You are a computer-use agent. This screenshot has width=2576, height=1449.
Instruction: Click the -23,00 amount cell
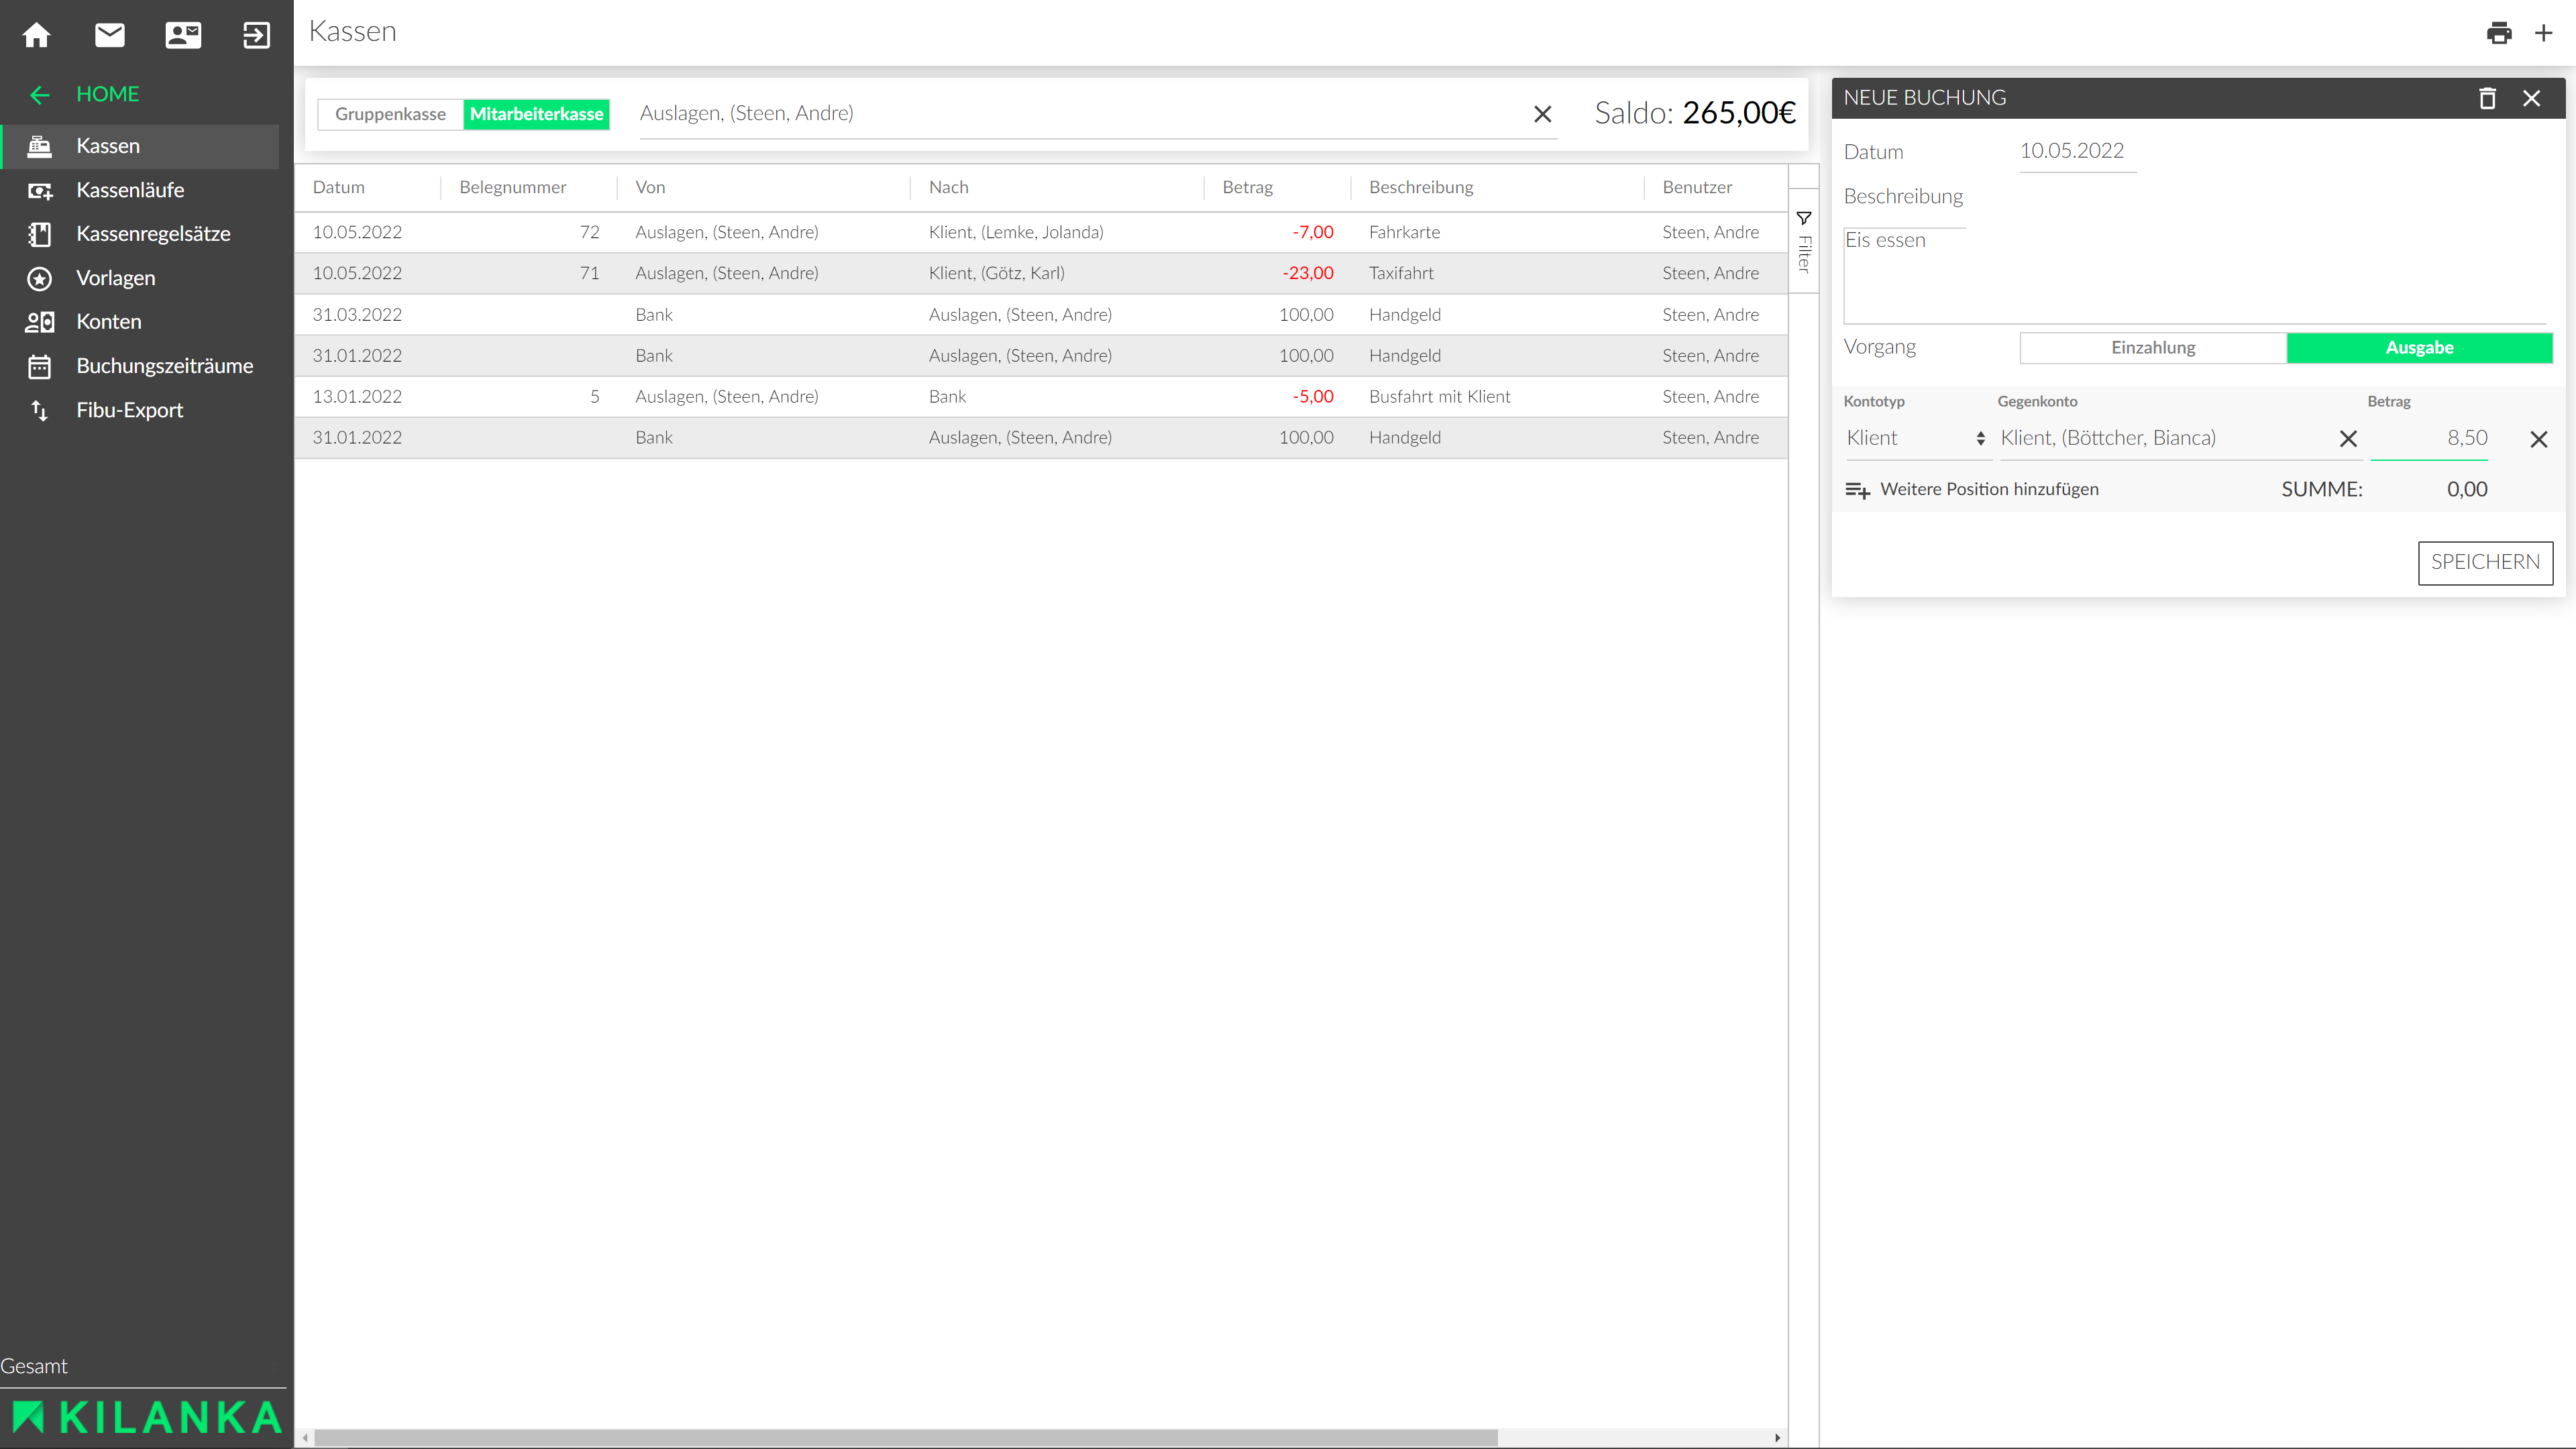(1307, 273)
